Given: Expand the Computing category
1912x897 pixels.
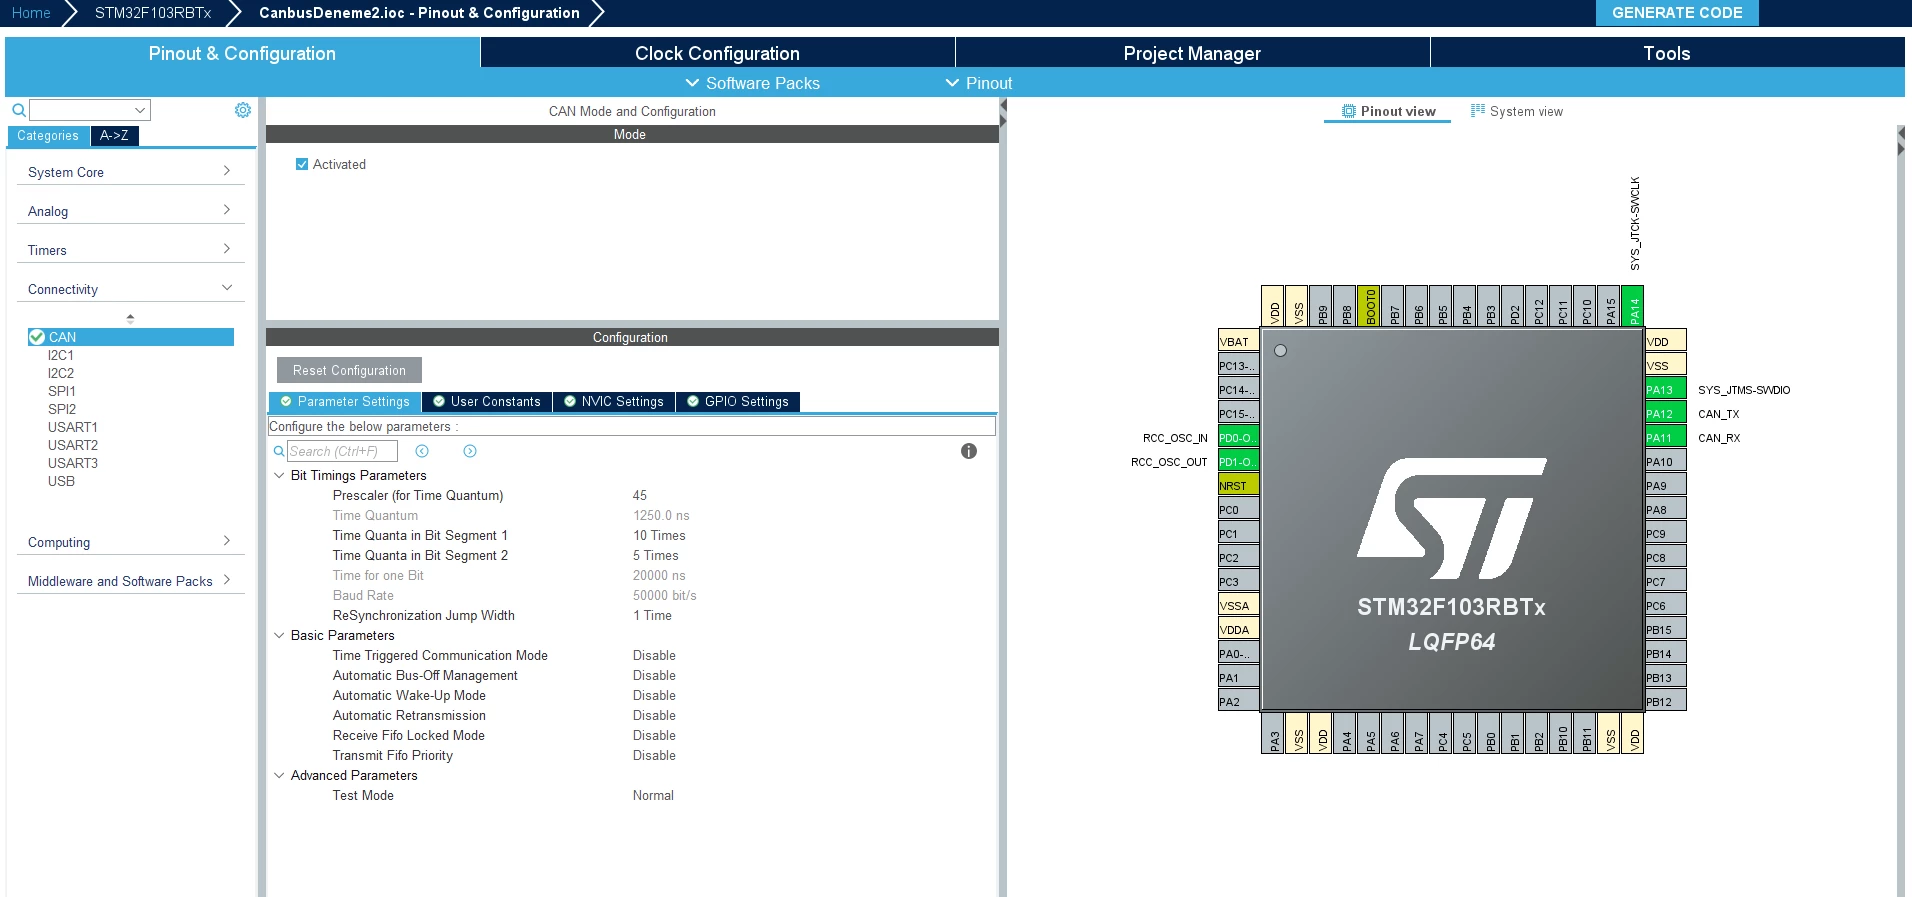Looking at the screenshot, I should (x=130, y=542).
